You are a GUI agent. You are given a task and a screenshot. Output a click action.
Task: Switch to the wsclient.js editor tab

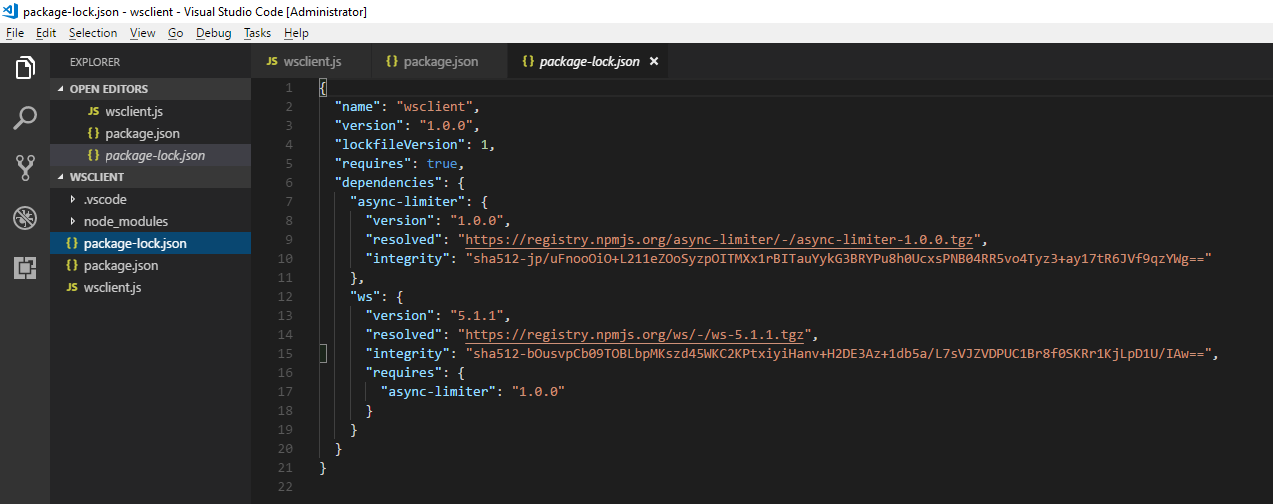coord(310,62)
